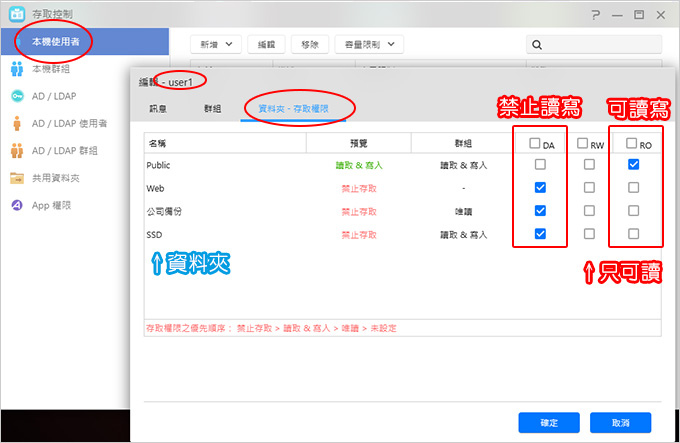This screenshot has width=680, height=443.
Task: Click the 讀取 & 寫入 group value for SSD
Action: click(x=464, y=235)
